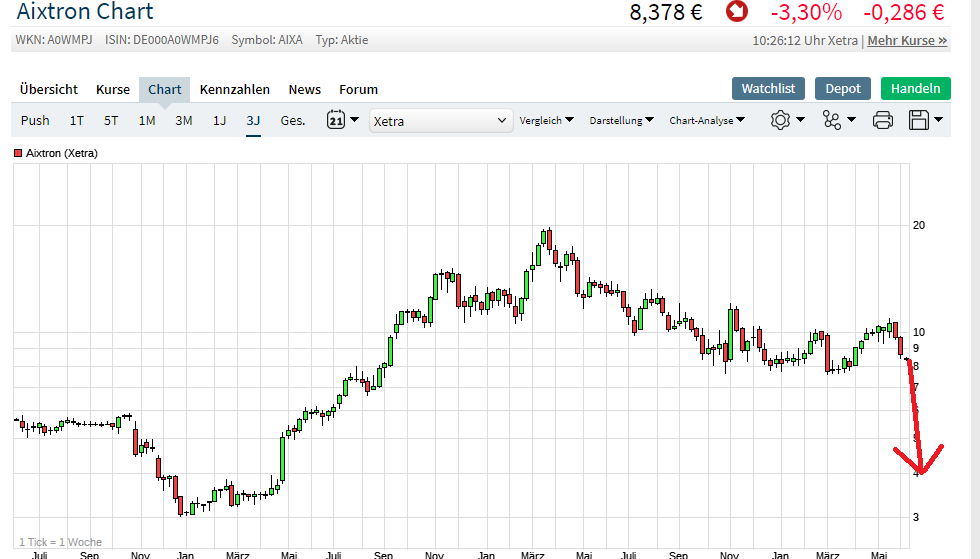Image resolution: width=980 pixels, height=559 pixels.
Task: Switch to the Kurse tab
Action: (x=113, y=89)
